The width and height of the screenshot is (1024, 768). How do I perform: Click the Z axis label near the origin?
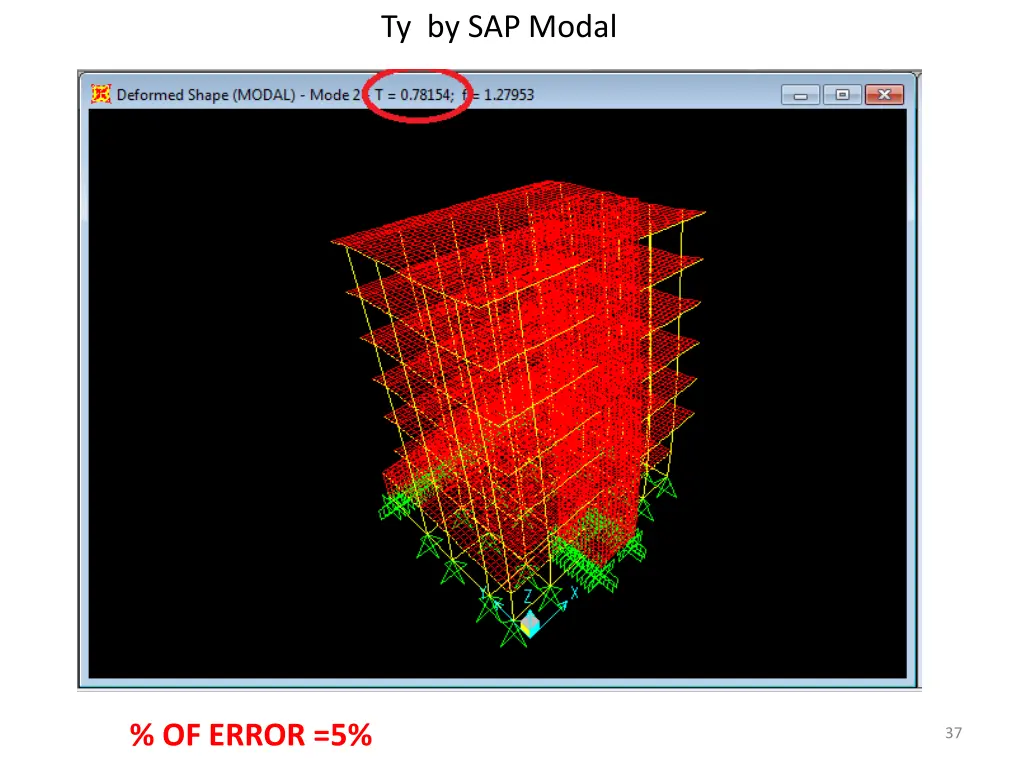pos(528,596)
